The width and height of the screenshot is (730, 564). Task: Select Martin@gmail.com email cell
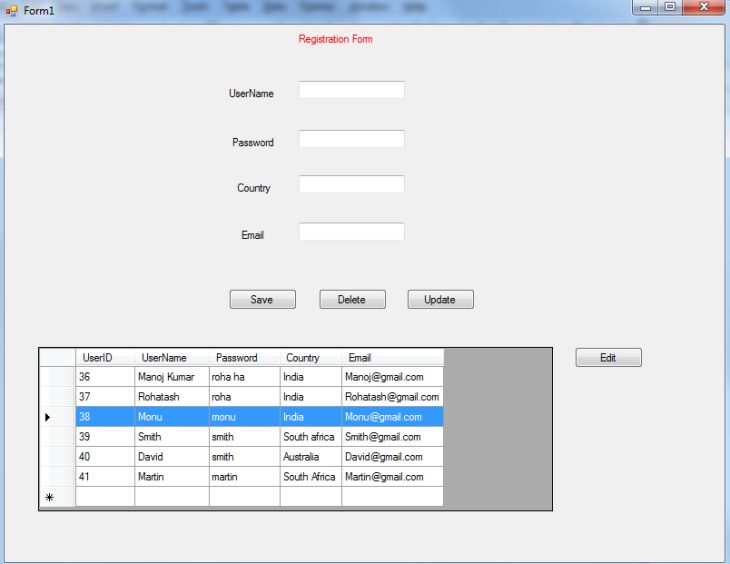click(392, 477)
